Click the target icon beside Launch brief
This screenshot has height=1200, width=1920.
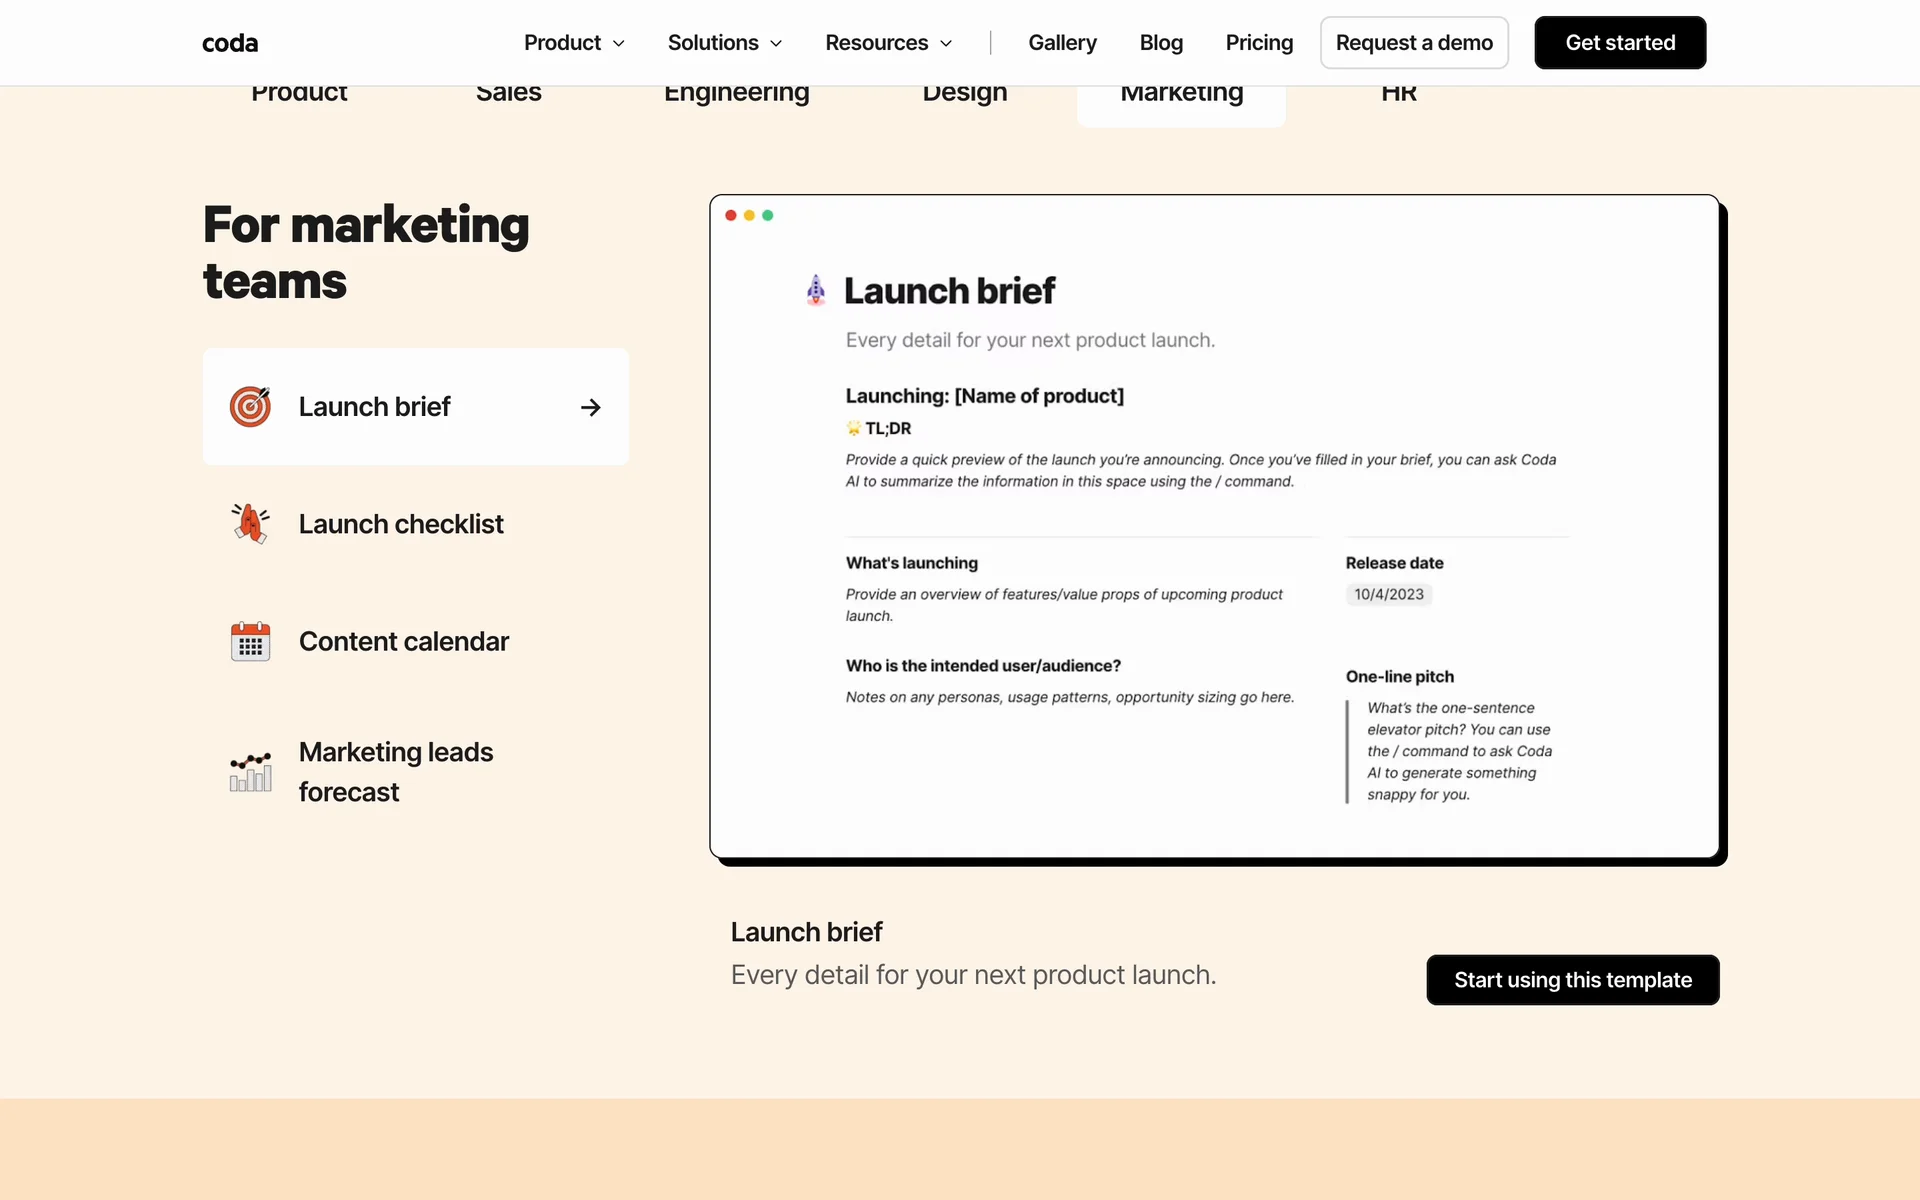[x=250, y=407]
